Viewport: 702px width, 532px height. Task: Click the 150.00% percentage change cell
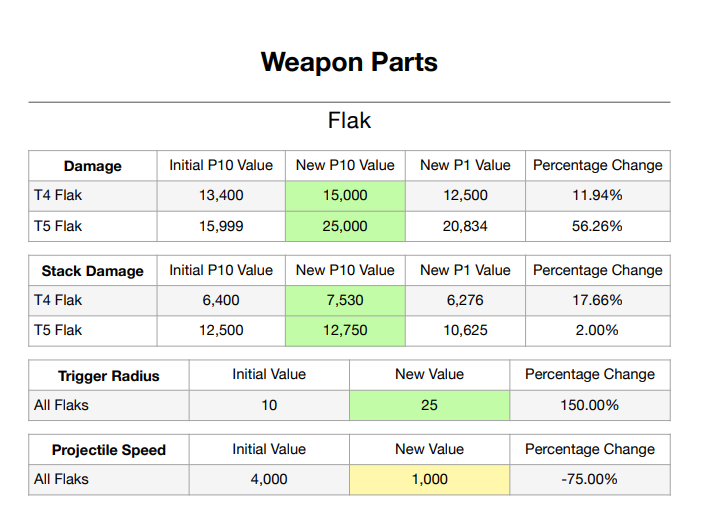(589, 405)
